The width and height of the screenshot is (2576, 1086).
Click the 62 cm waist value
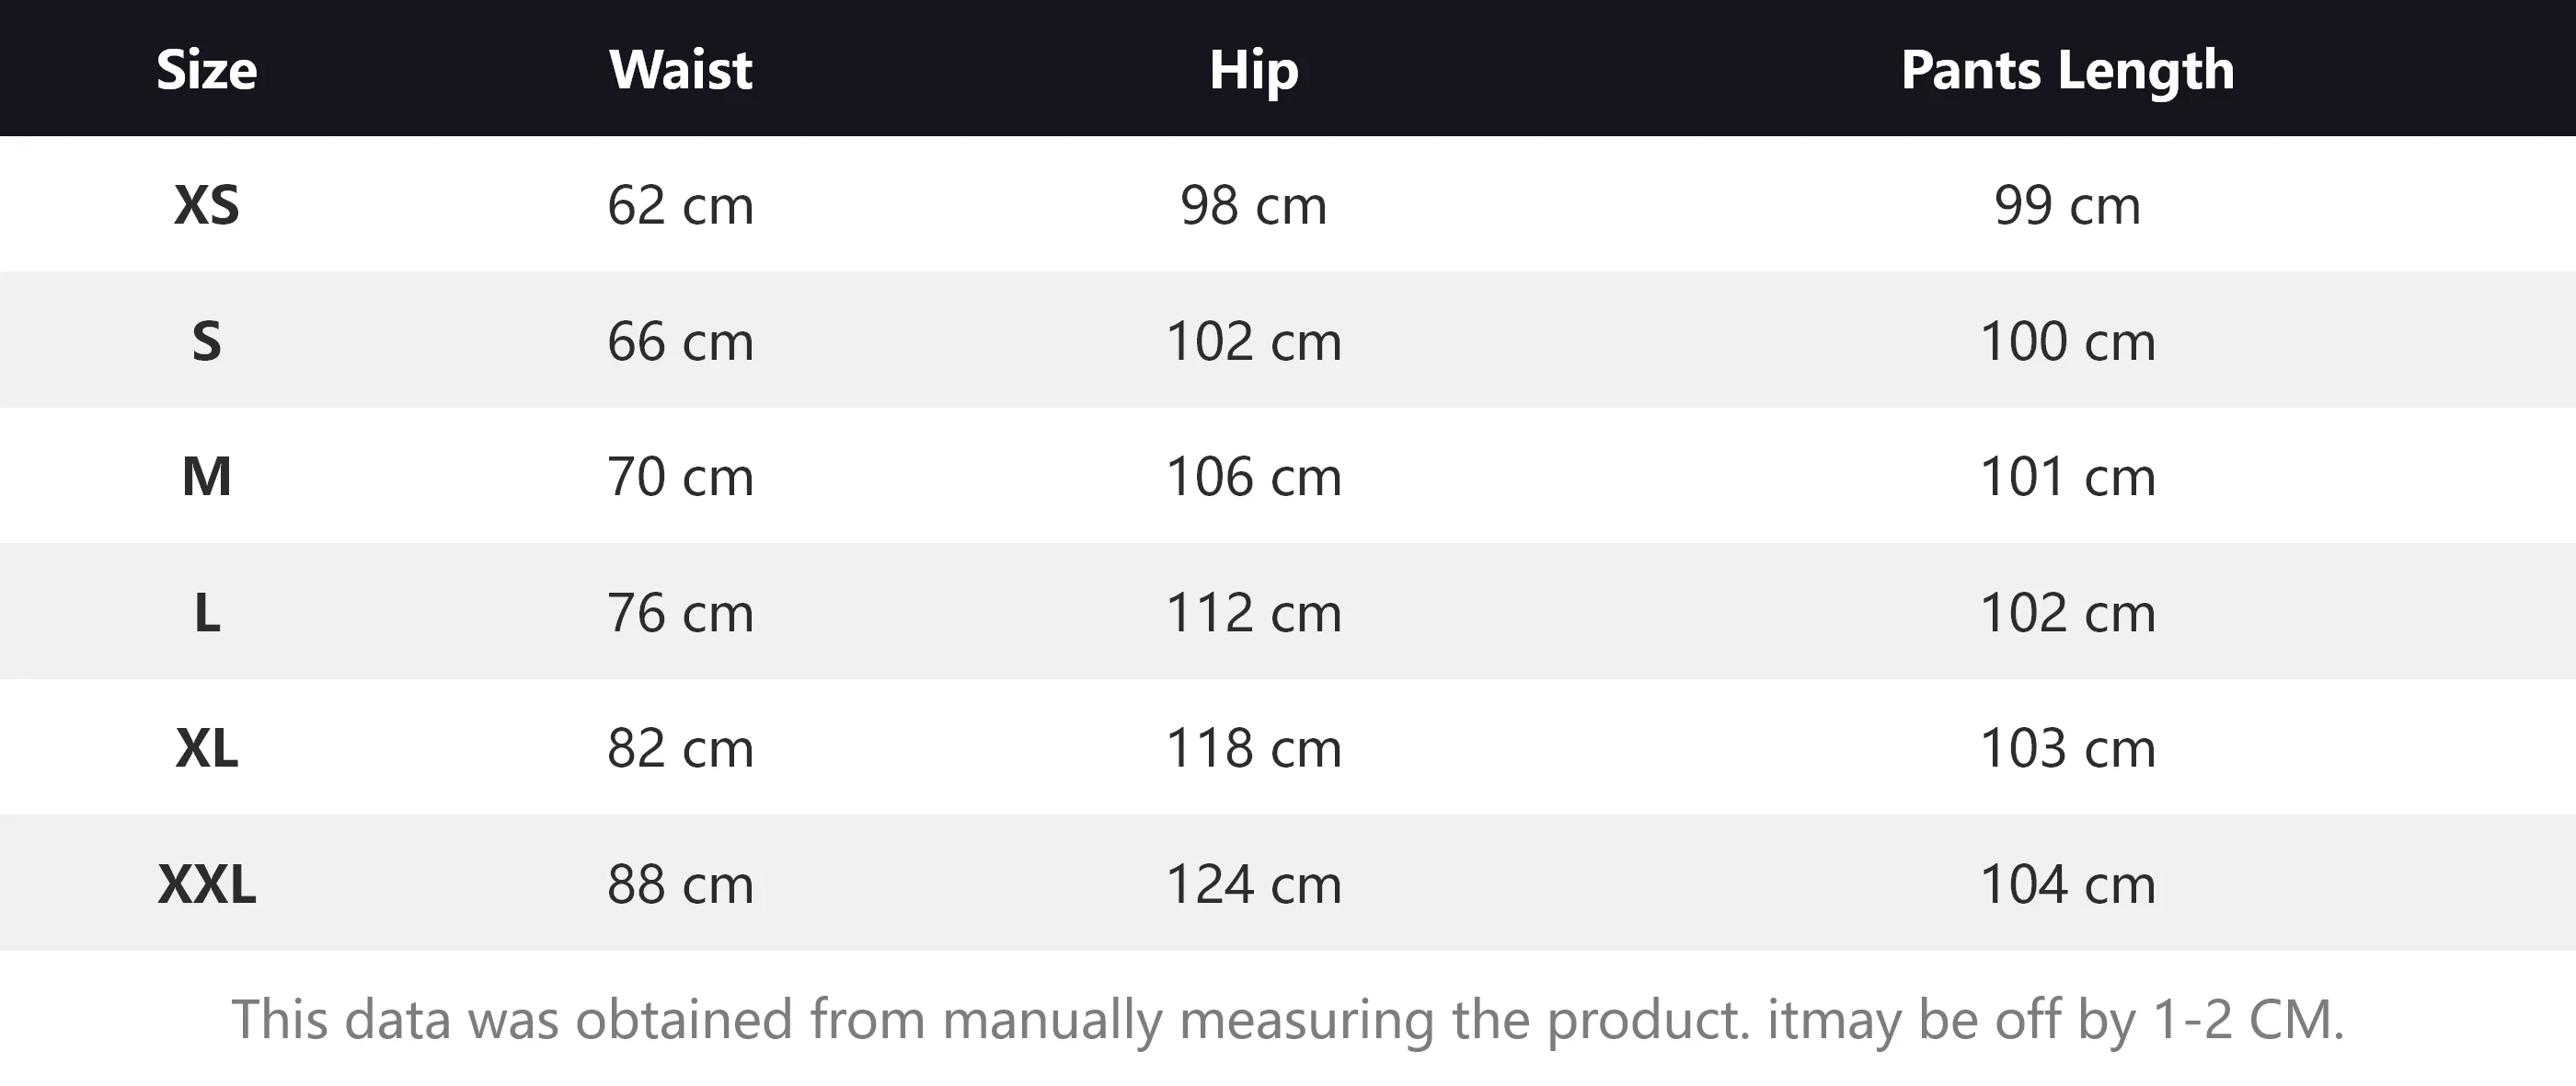point(680,205)
